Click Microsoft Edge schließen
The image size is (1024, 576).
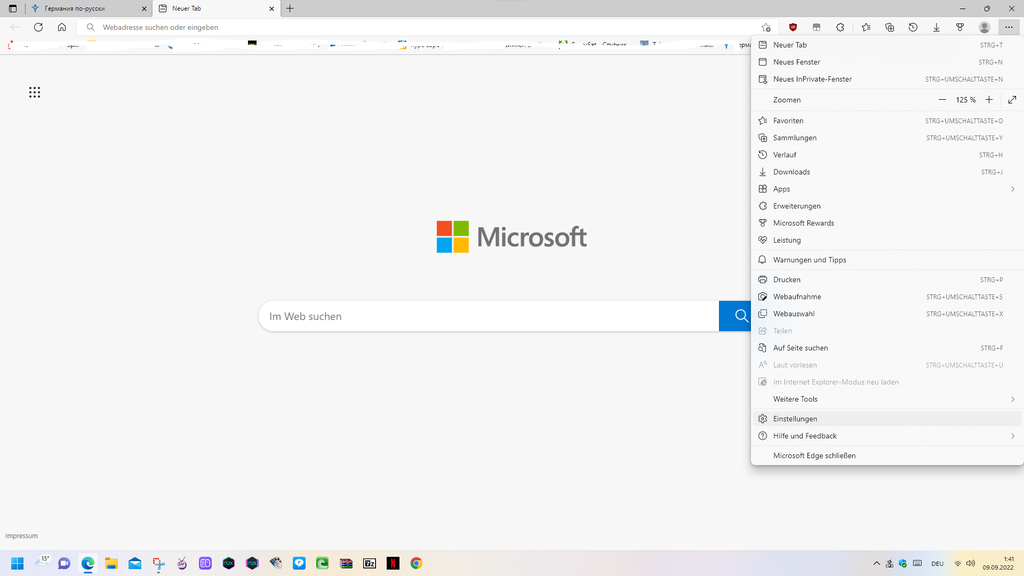(887, 456)
